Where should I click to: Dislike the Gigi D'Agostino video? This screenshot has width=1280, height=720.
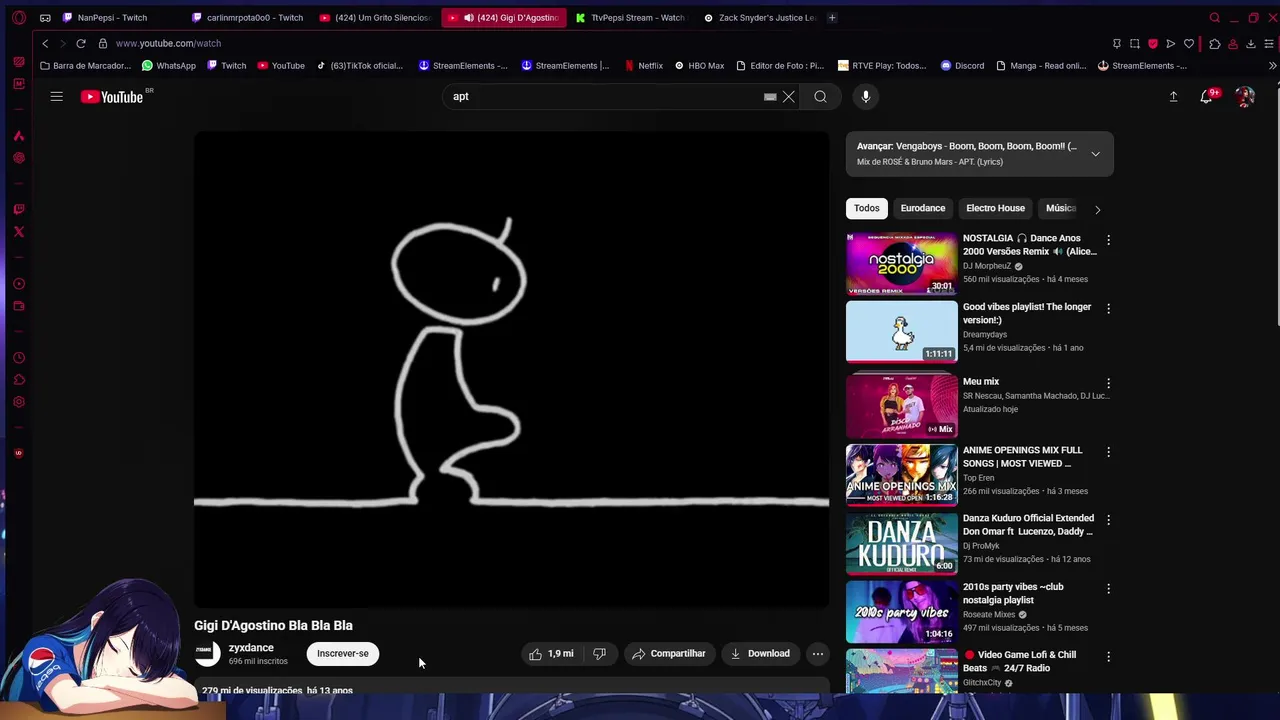click(599, 654)
